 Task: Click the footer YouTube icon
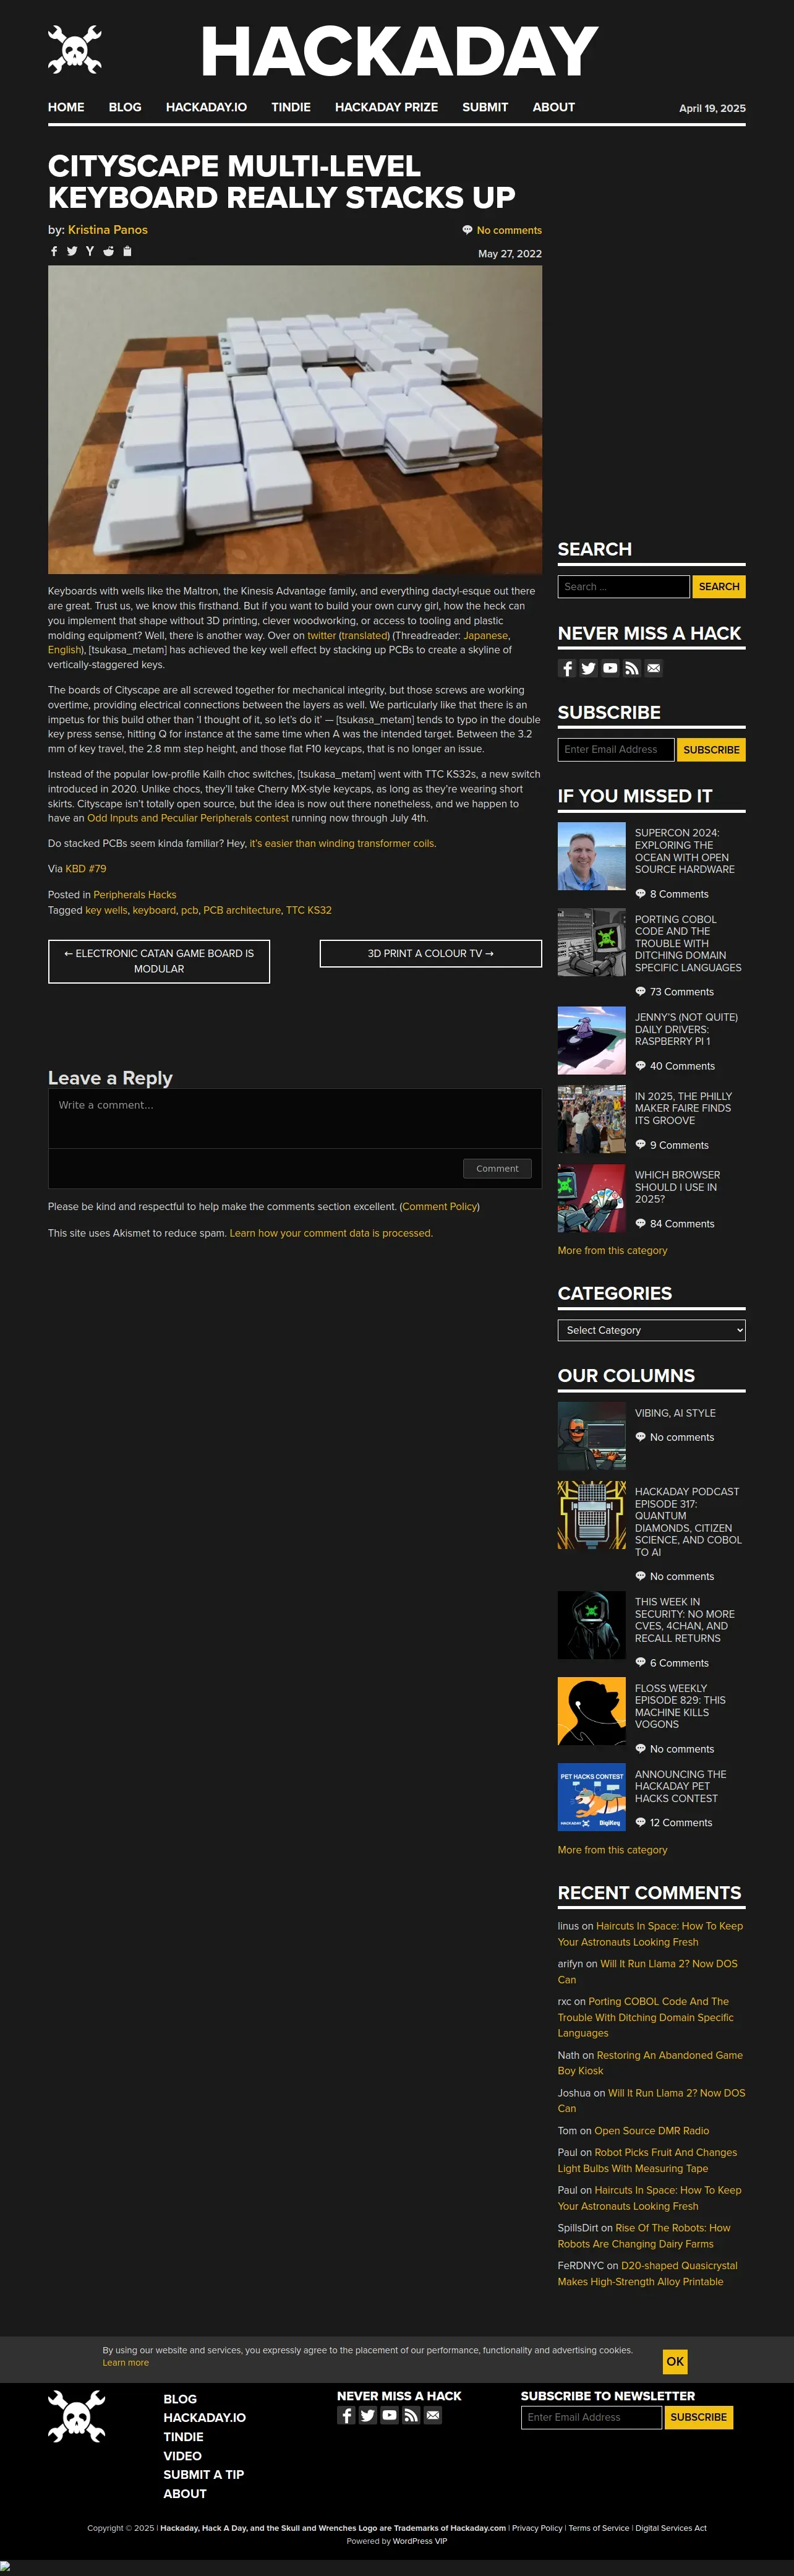tap(389, 2415)
